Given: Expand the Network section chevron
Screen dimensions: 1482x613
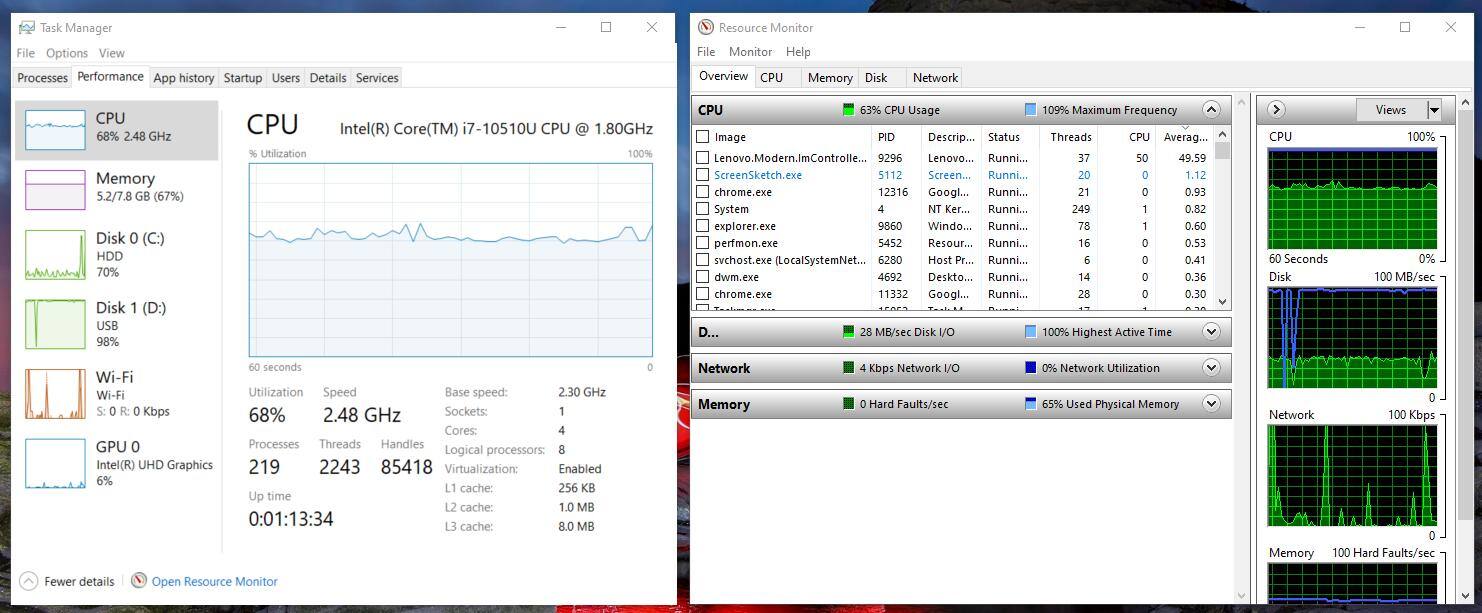Looking at the screenshot, I should 1211,368.
